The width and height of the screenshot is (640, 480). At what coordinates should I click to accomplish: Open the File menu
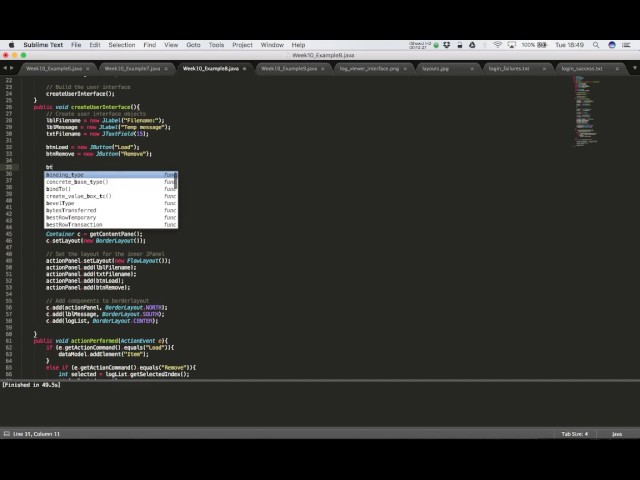[x=76, y=45]
